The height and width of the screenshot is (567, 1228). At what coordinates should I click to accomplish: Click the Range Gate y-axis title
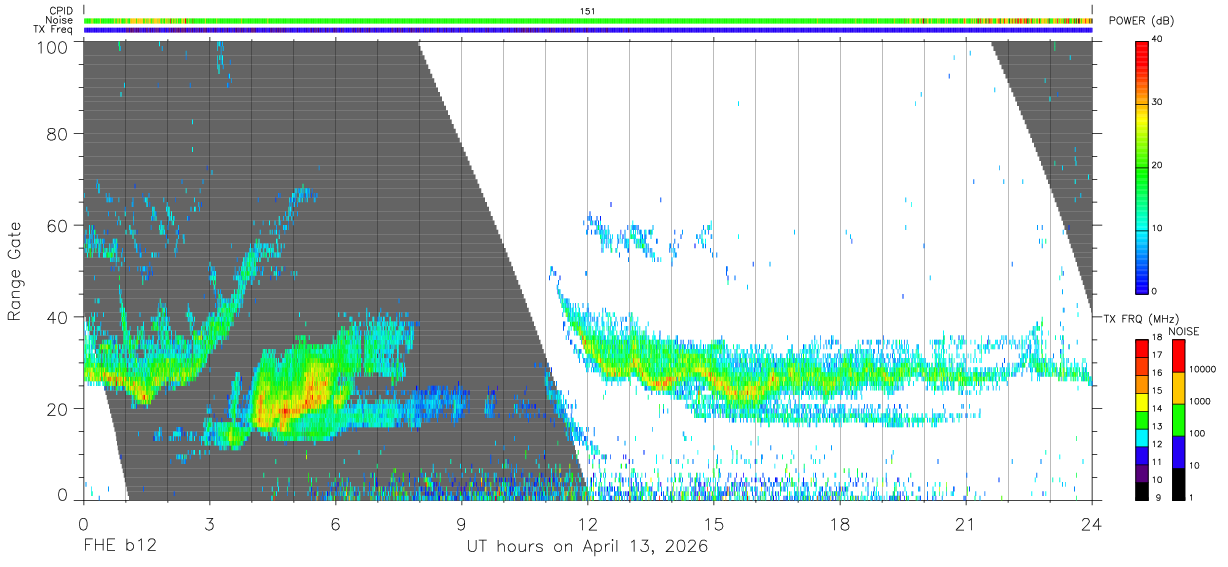[15, 272]
